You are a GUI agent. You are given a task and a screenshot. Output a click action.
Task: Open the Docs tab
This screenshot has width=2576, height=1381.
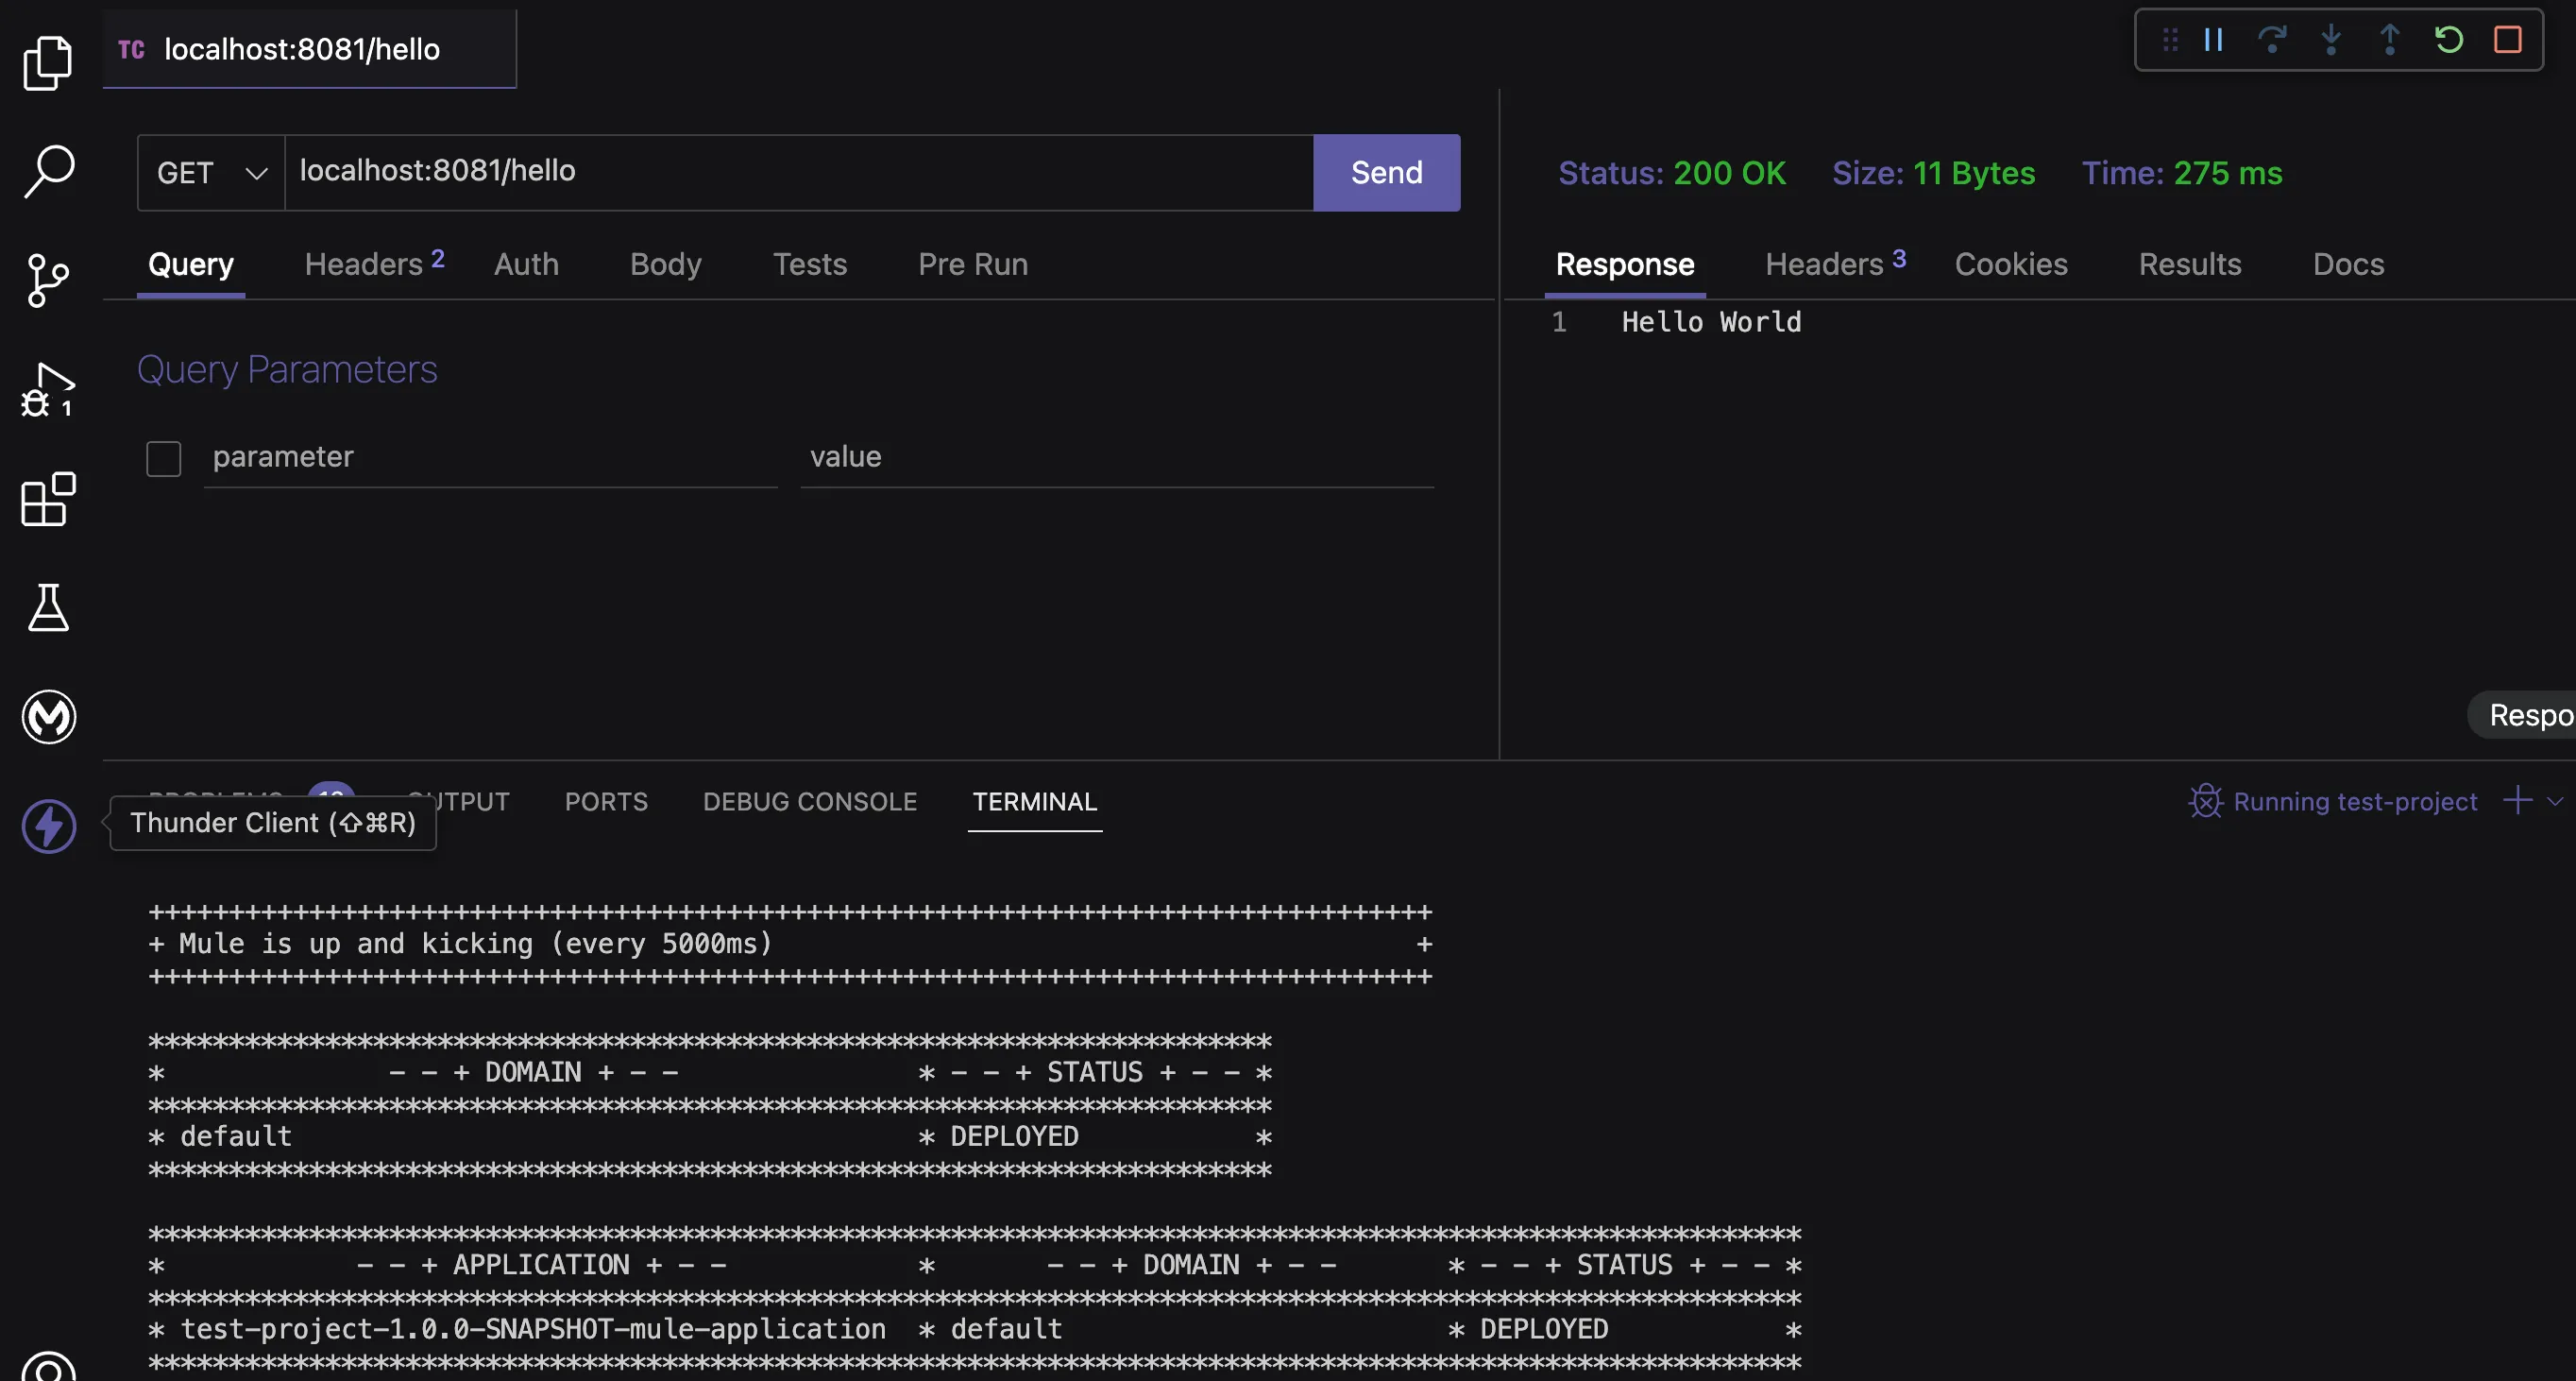tap(2348, 265)
